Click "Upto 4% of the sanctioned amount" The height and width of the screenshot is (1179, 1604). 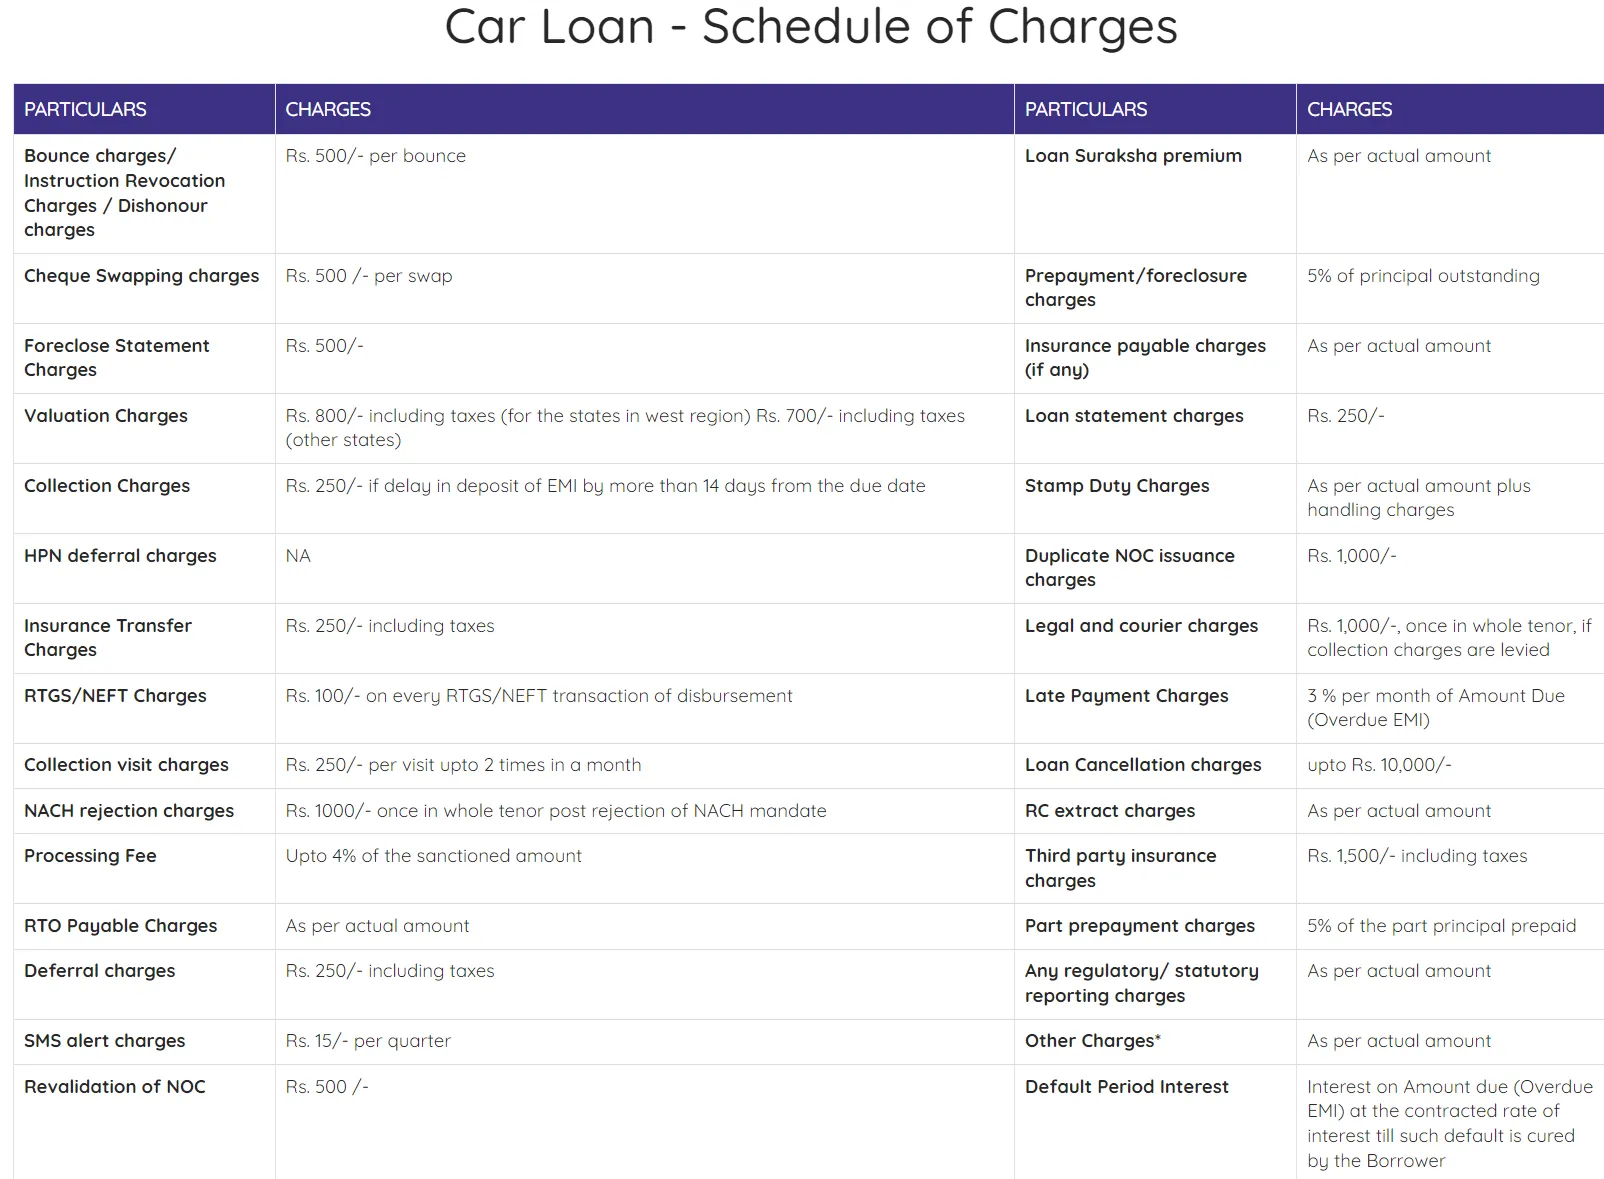tap(433, 856)
